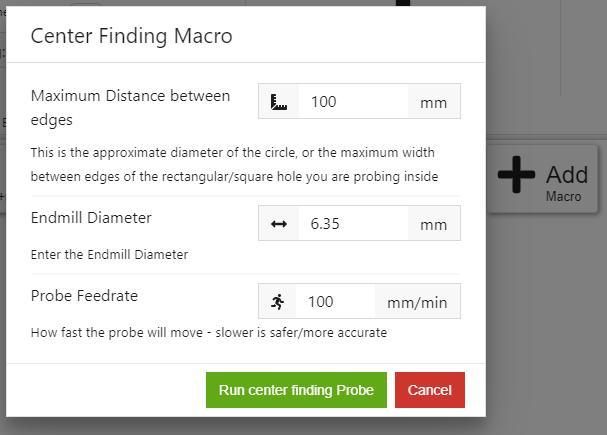Focus the Probe Feedrate value field
This screenshot has height=435, width=607.
335,301
